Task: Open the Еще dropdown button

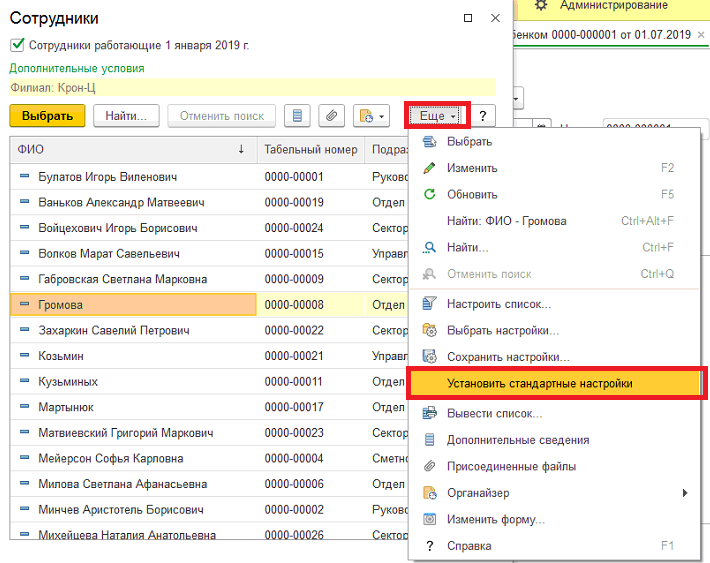Action: pyautogui.click(x=437, y=116)
